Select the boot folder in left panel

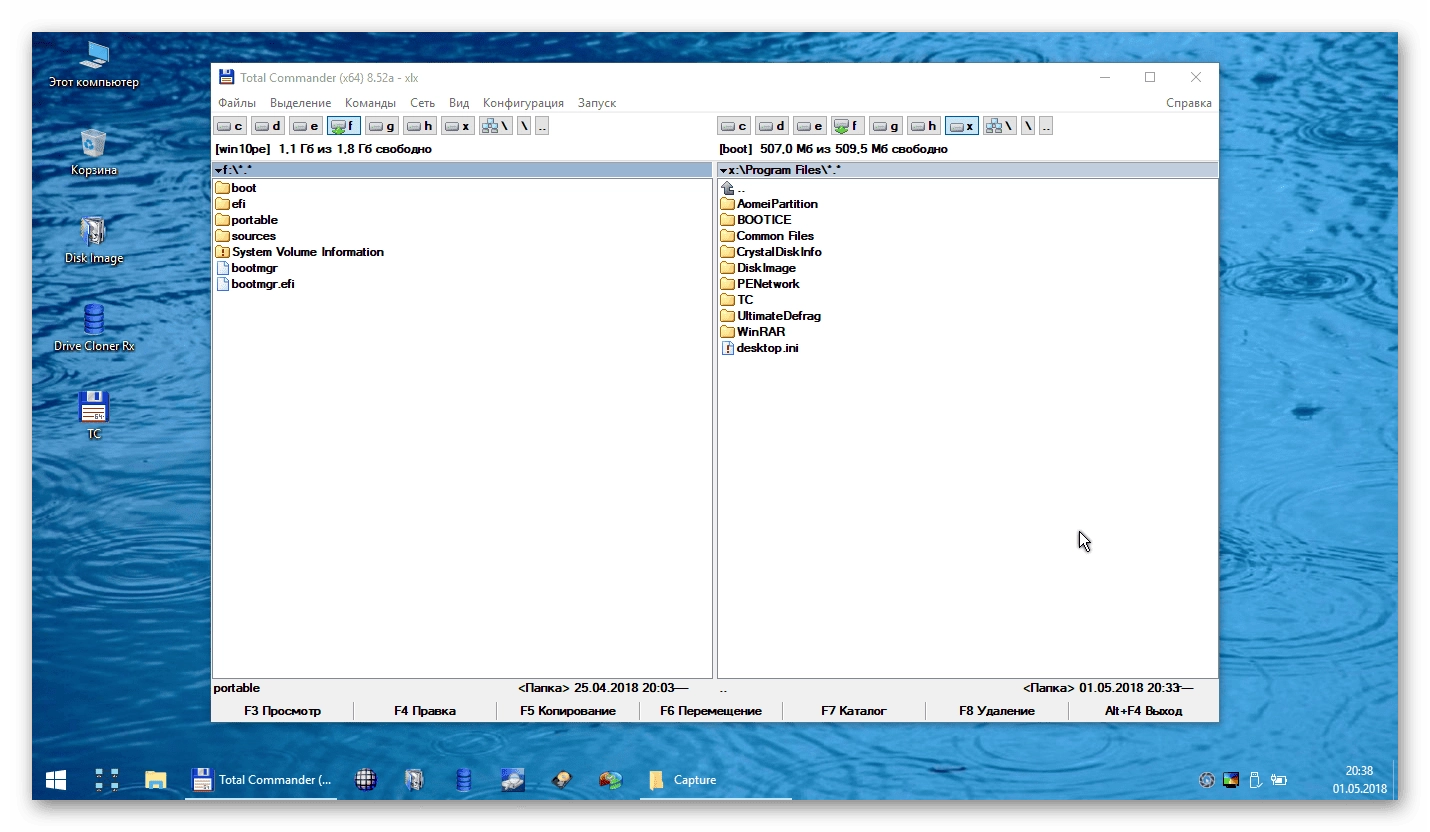click(236, 188)
